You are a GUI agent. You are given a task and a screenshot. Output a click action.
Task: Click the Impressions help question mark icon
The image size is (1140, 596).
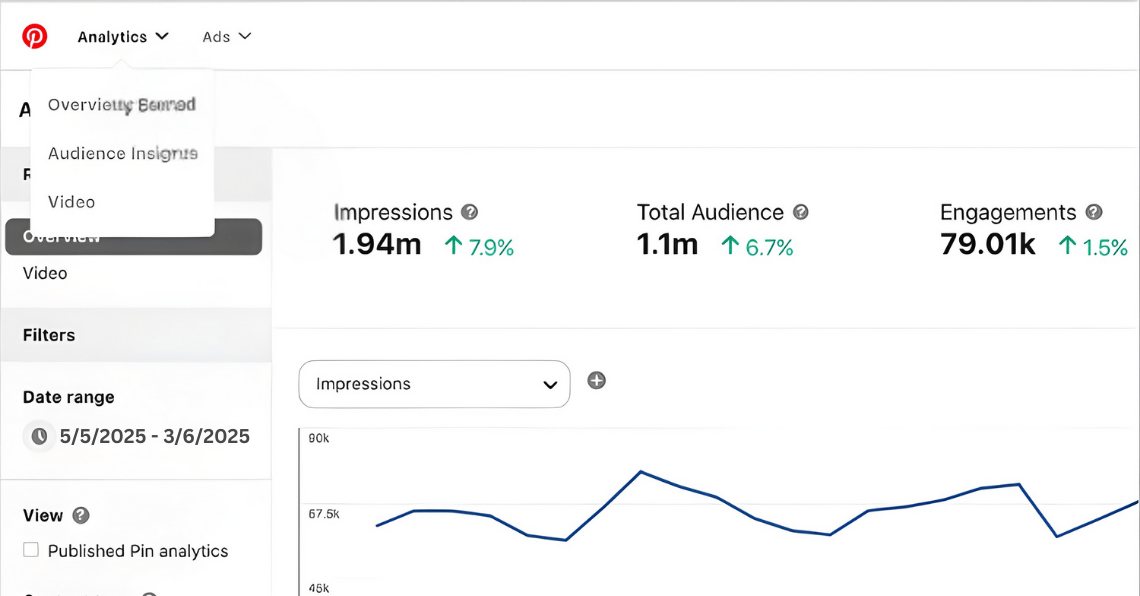pyautogui.click(x=469, y=212)
